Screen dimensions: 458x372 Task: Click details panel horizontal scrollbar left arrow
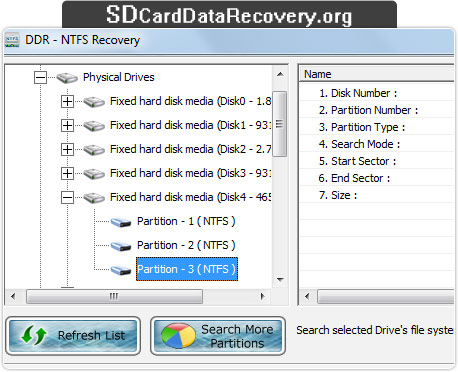[307, 296]
